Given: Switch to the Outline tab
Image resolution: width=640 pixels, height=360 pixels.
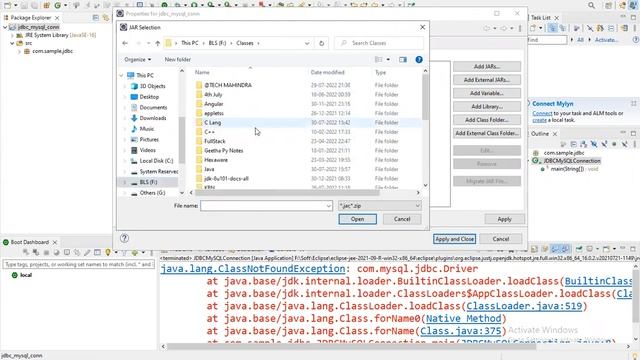Looking at the screenshot, I should (540, 134).
